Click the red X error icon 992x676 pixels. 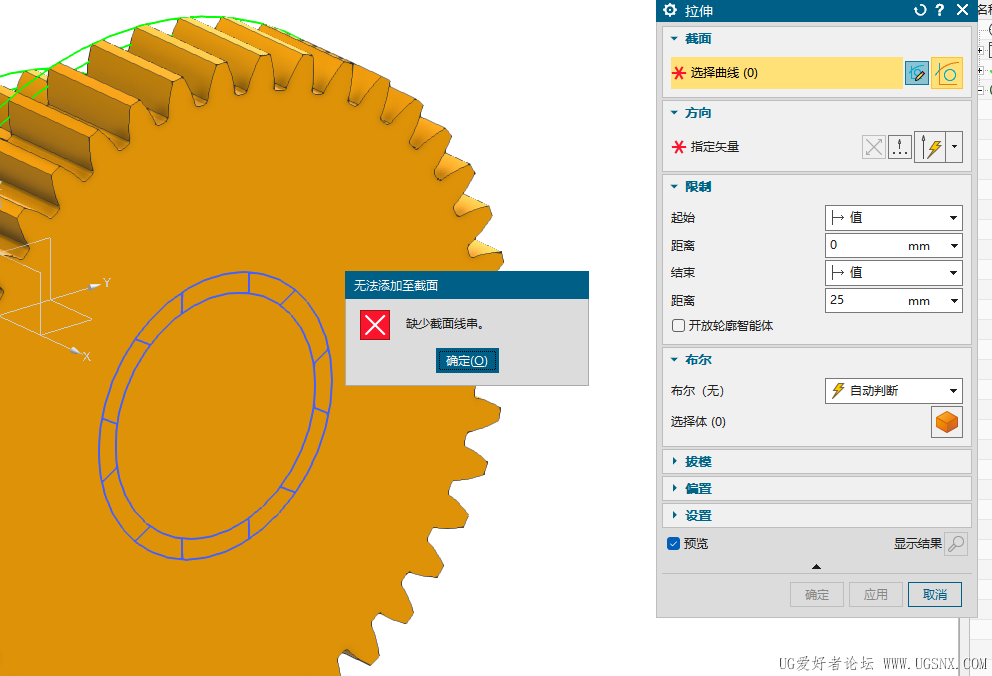(375, 325)
